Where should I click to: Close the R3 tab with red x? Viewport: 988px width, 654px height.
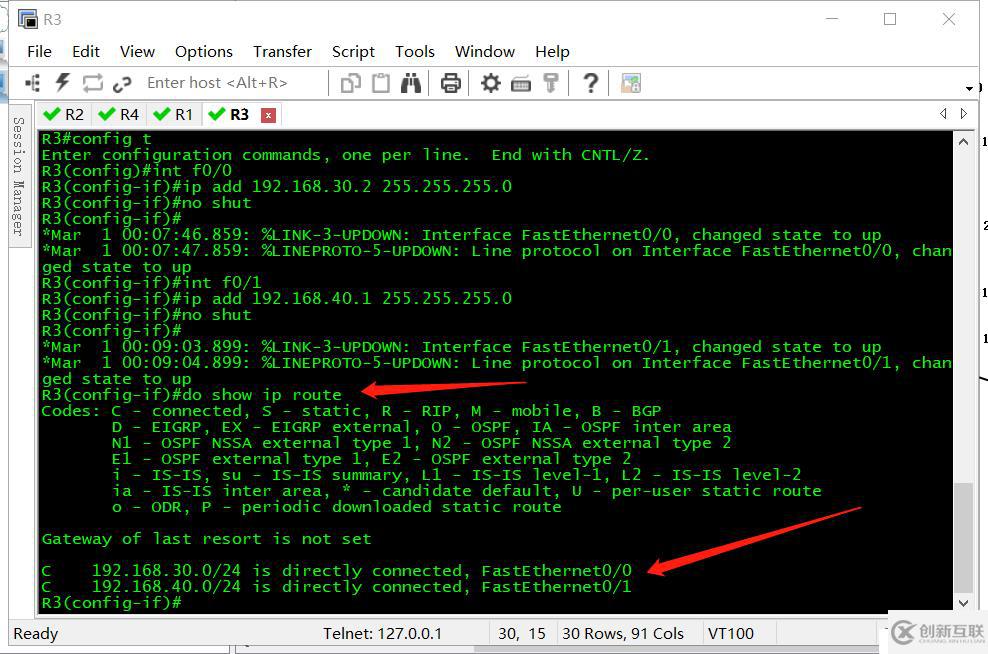coord(268,115)
